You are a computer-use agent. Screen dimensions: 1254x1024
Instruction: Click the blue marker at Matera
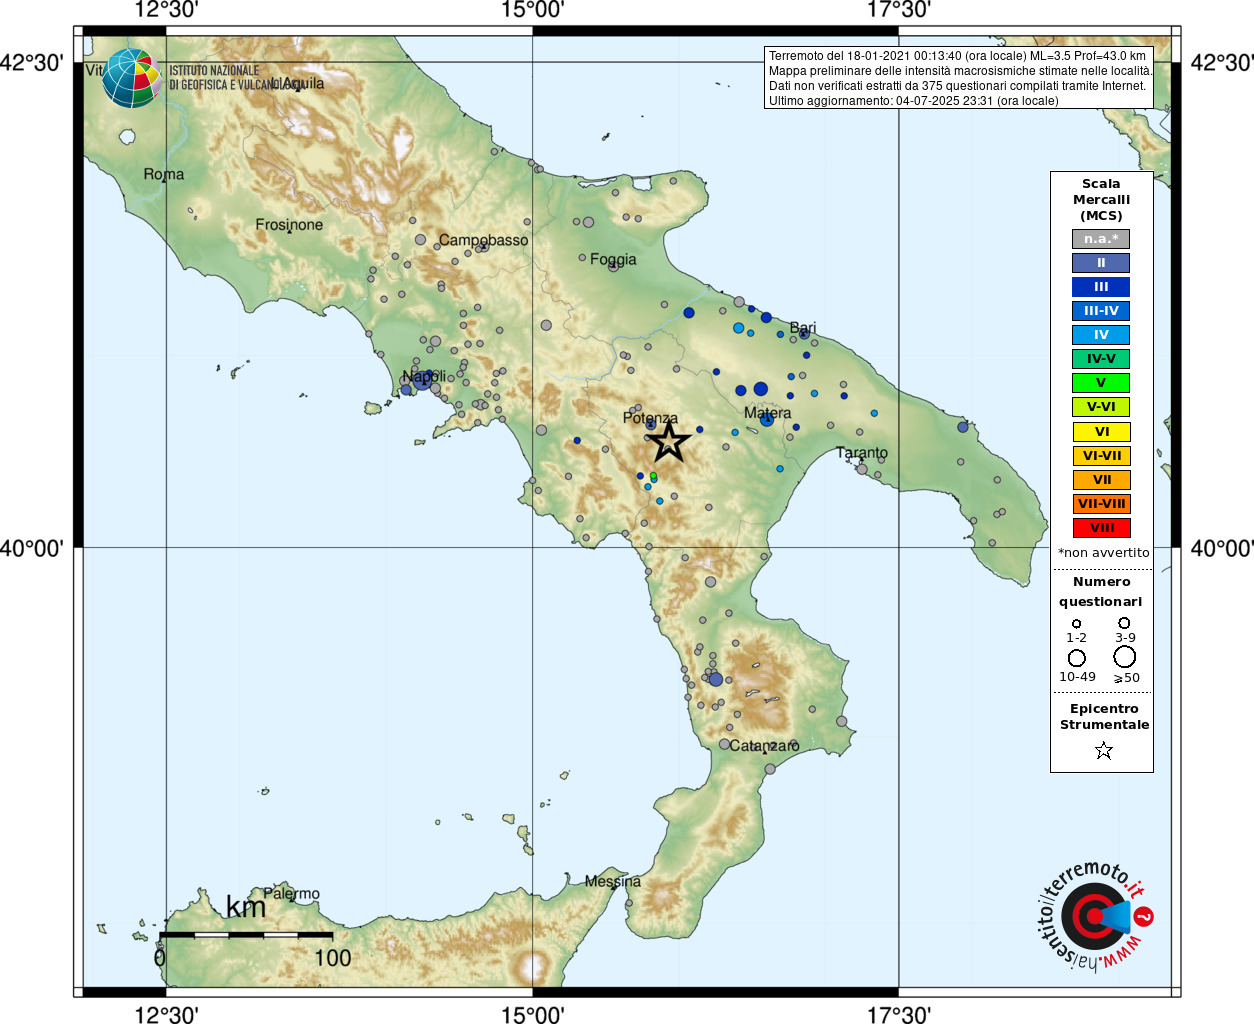click(x=767, y=420)
